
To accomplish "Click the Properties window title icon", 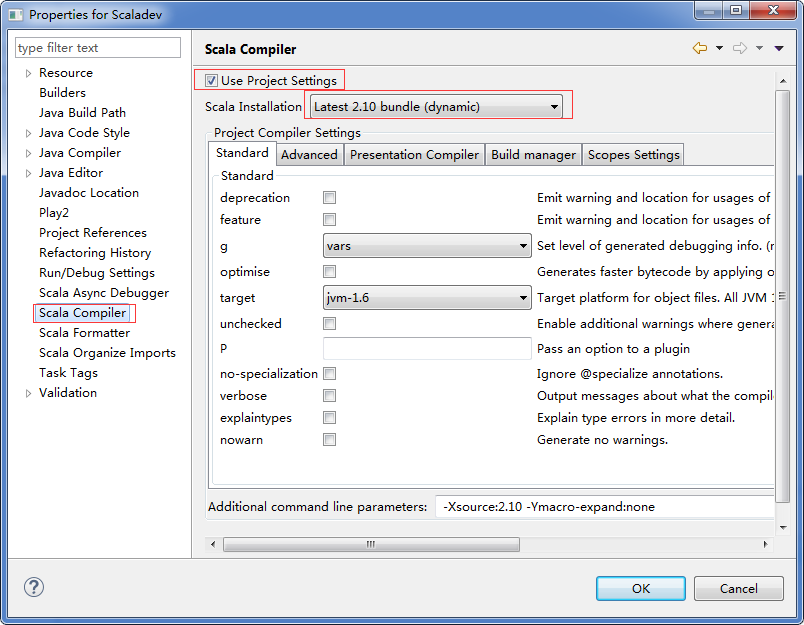I will point(15,15).
